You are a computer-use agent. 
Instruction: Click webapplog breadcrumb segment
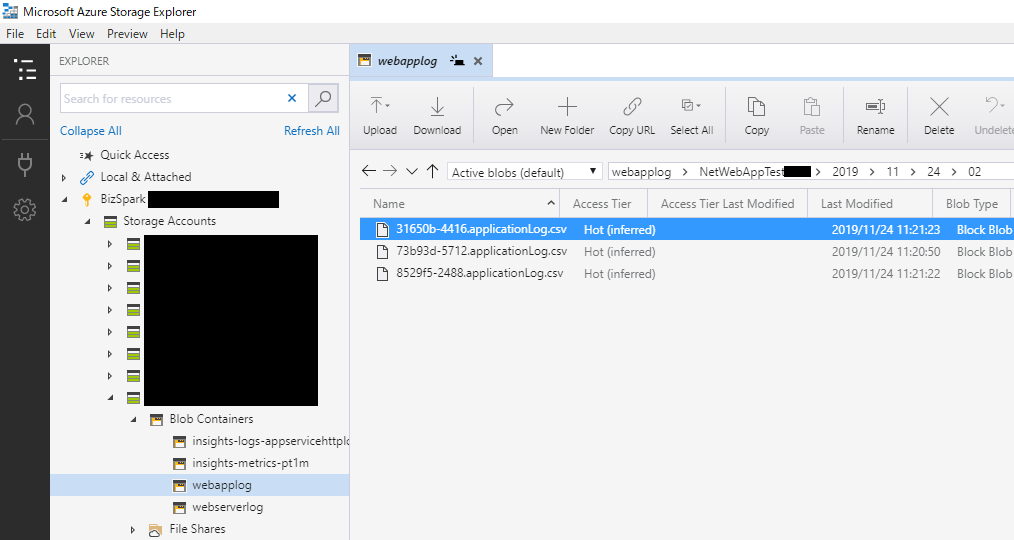point(642,172)
